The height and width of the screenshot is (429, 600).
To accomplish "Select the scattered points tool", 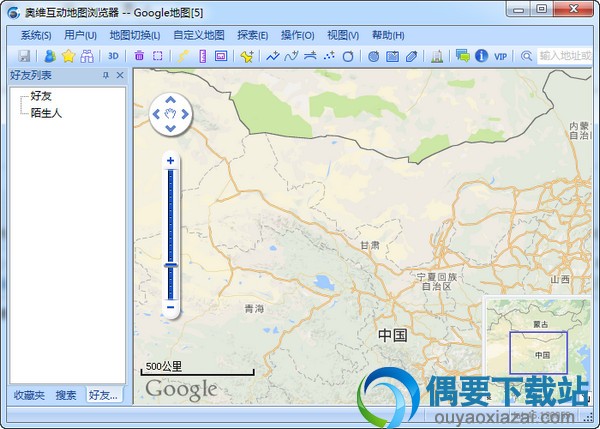I will [x=329, y=56].
